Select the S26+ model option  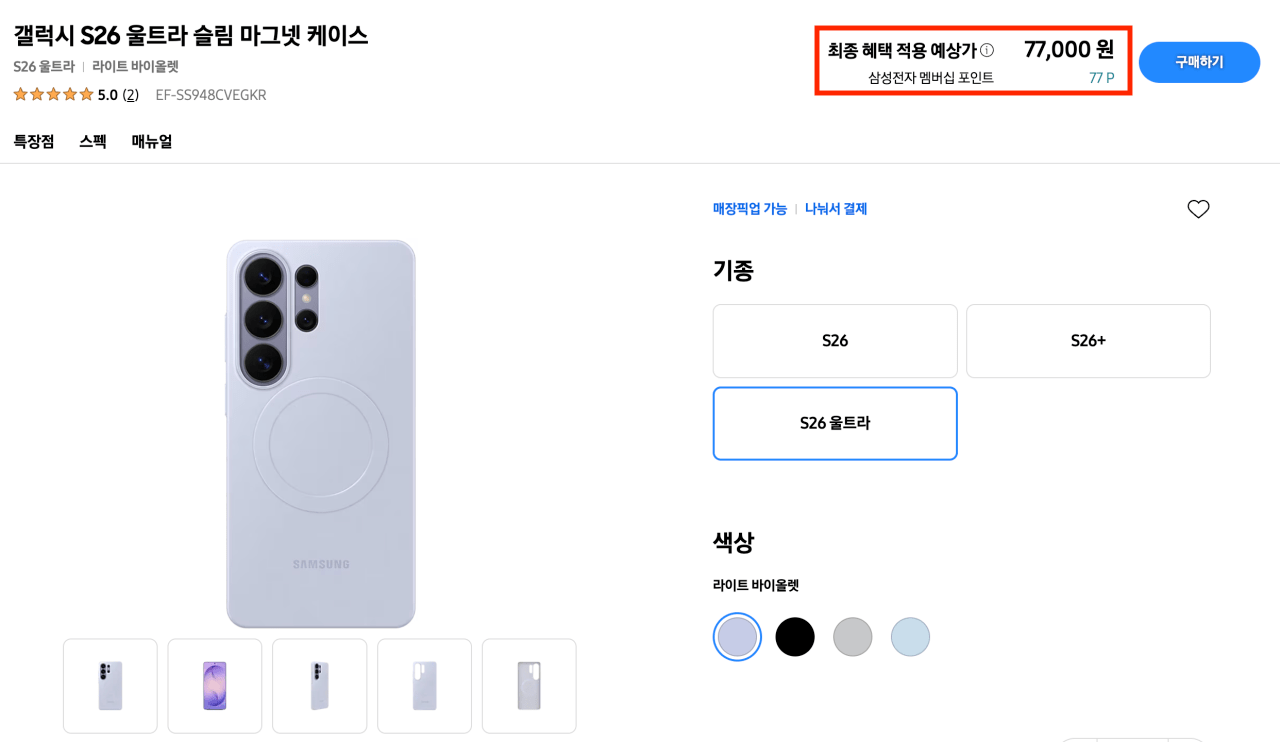(x=1088, y=341)
